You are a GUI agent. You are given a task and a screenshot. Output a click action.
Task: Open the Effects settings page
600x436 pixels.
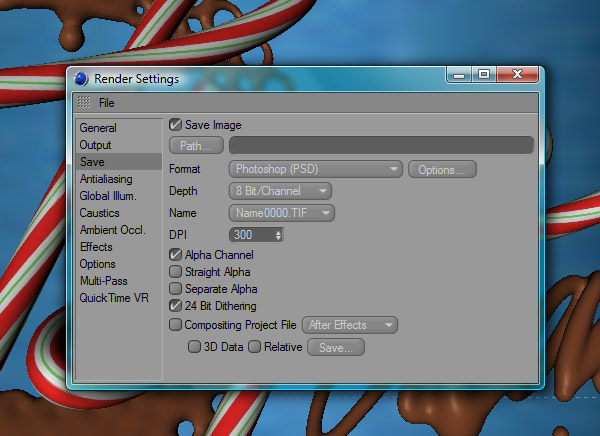click(96, 247)
